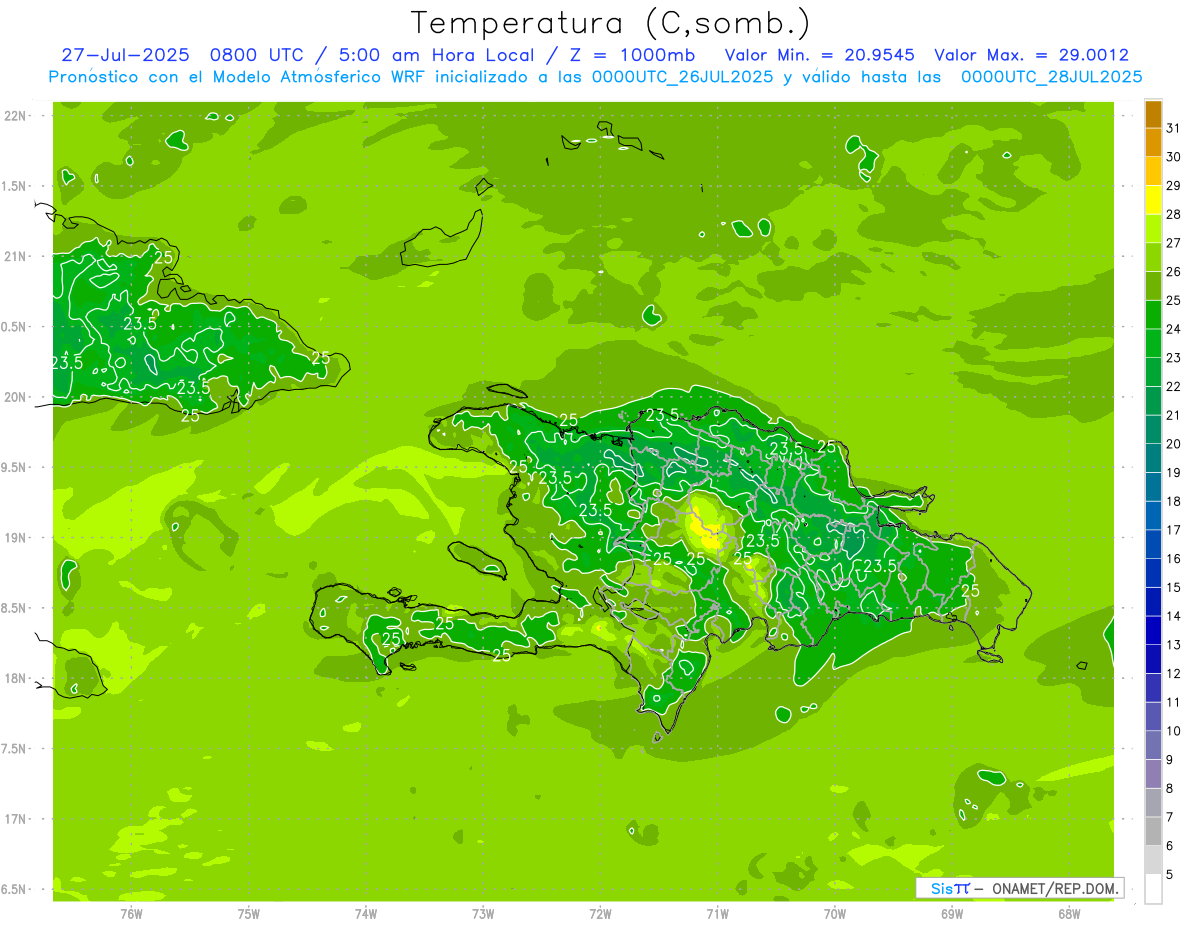Click the "72W" longitude axis label

click(x=600, y=913)
